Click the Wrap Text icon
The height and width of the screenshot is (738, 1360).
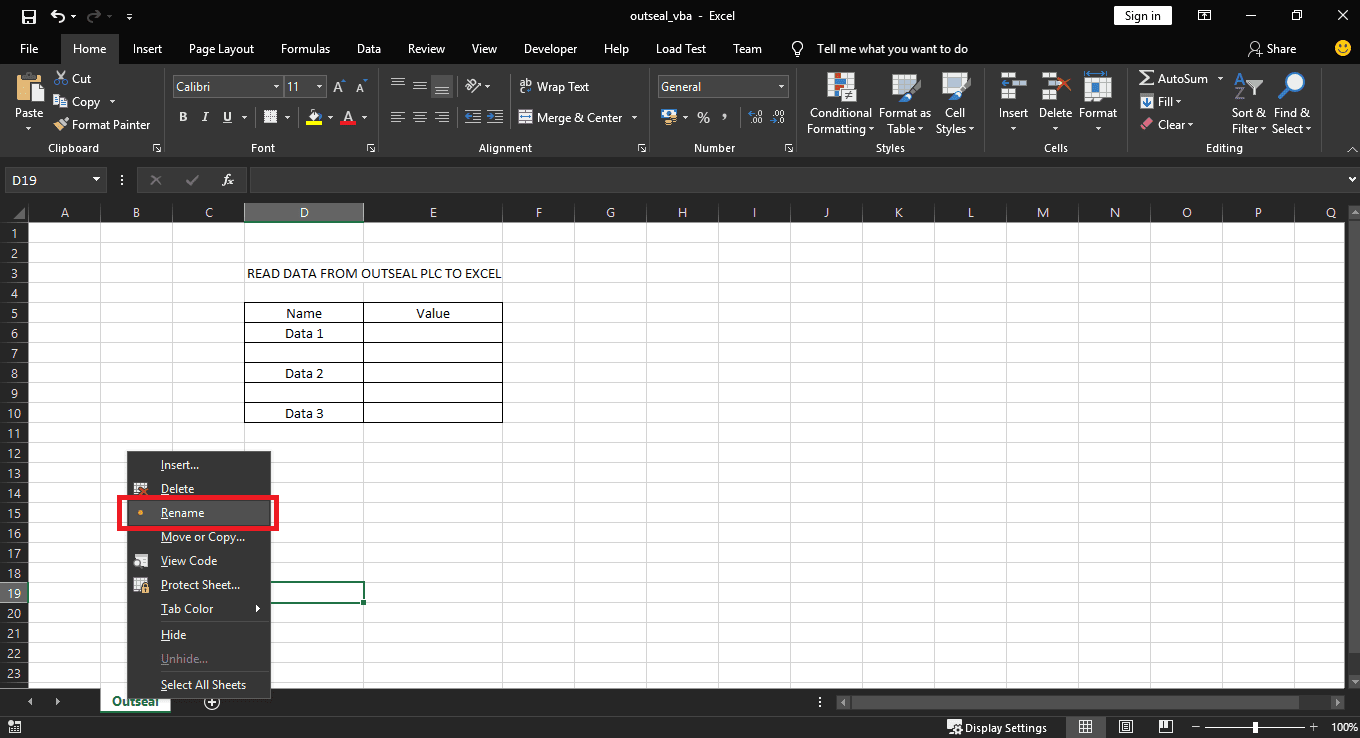pyautogui.click(x=527, y=86)
